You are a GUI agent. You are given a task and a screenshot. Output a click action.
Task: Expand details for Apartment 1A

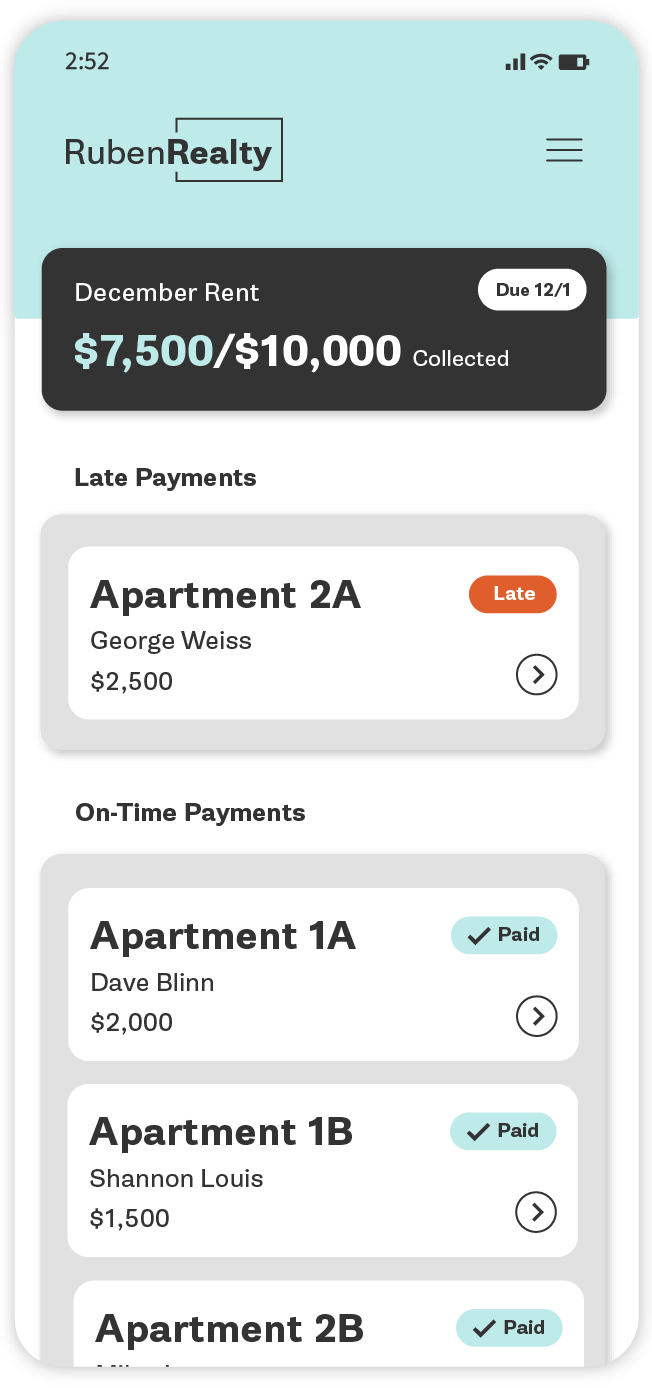tap(536, 1016)
